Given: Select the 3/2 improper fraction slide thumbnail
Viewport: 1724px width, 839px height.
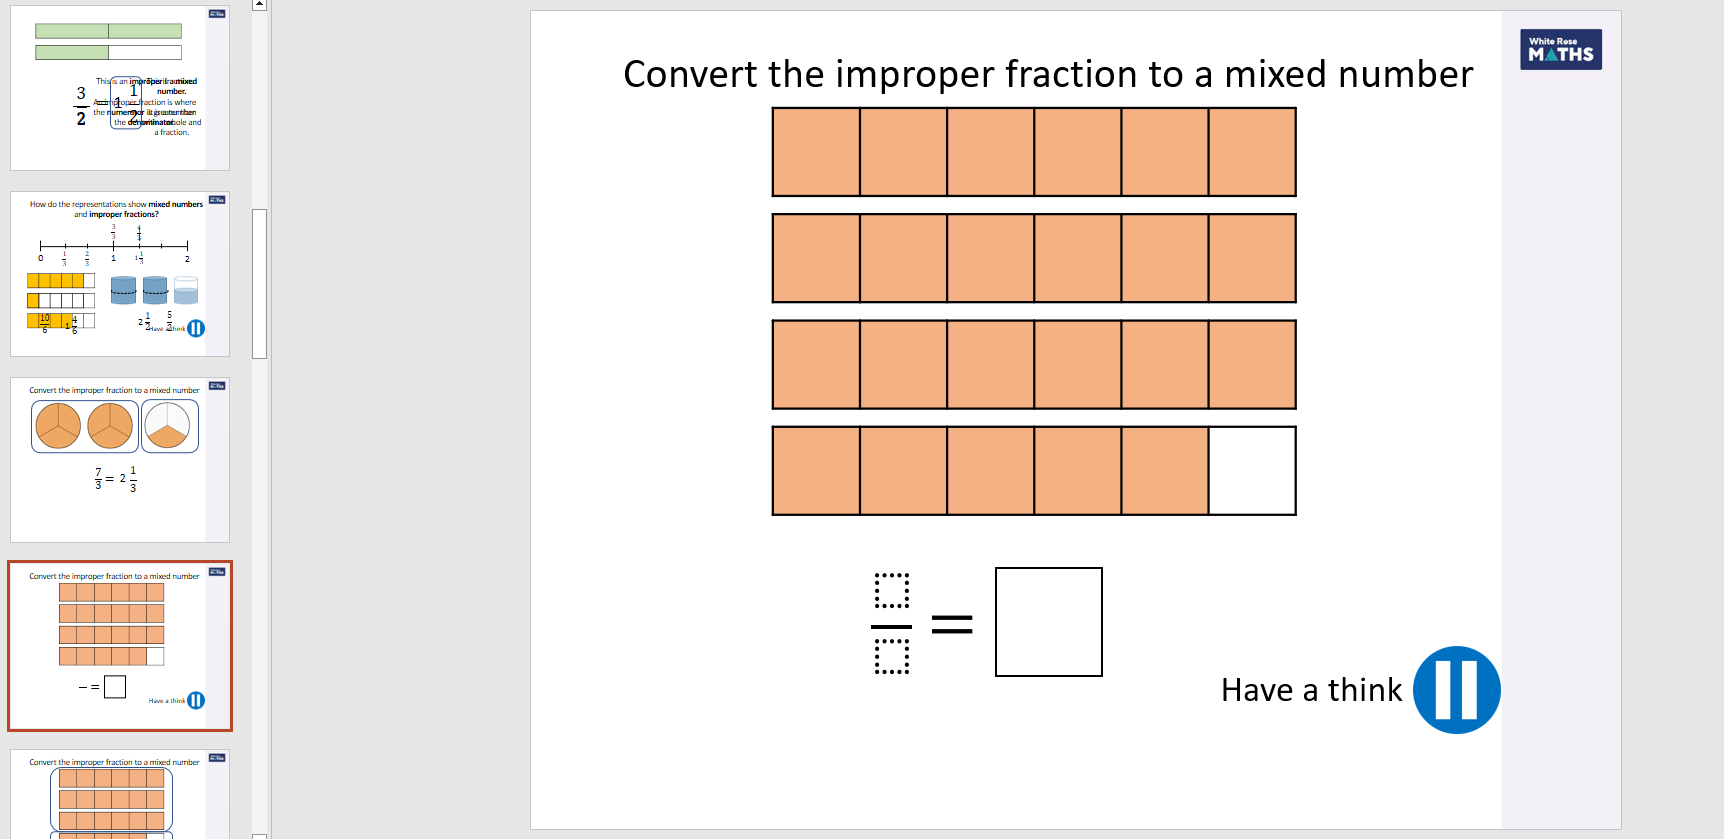Looking at the screenshot, I should click(x=119, y=87).
